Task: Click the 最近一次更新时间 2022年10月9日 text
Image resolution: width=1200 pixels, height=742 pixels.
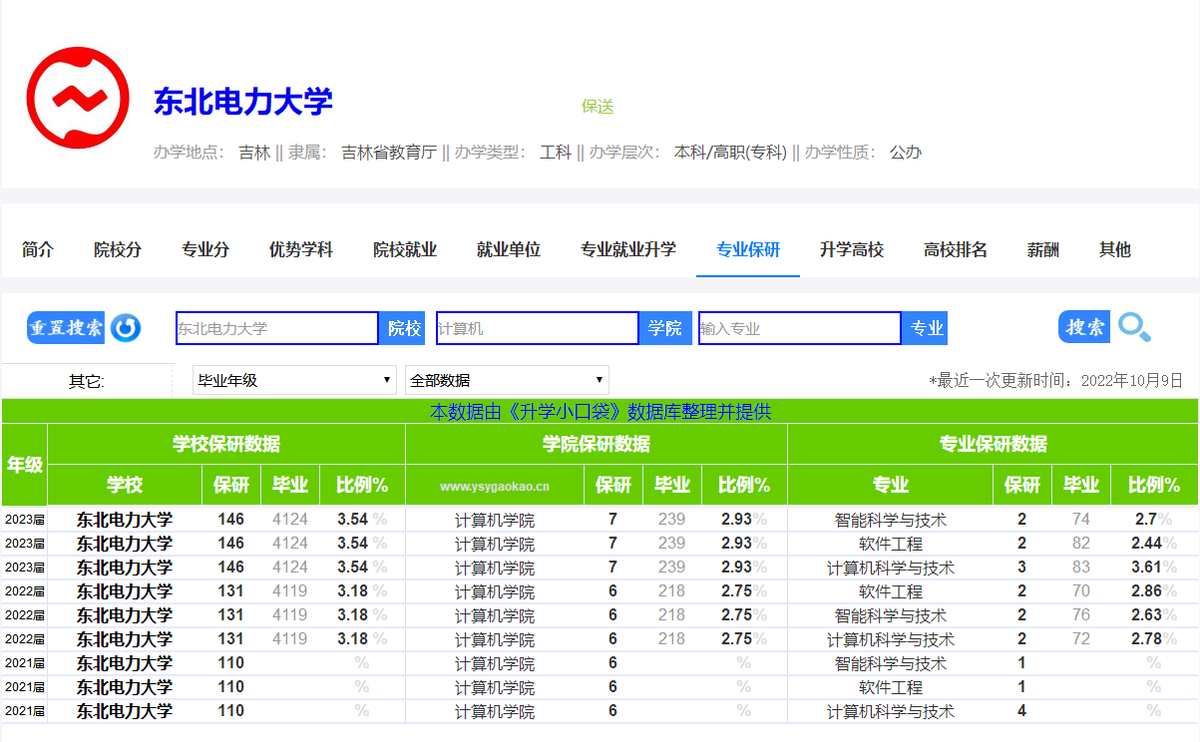Action: 1056,381
